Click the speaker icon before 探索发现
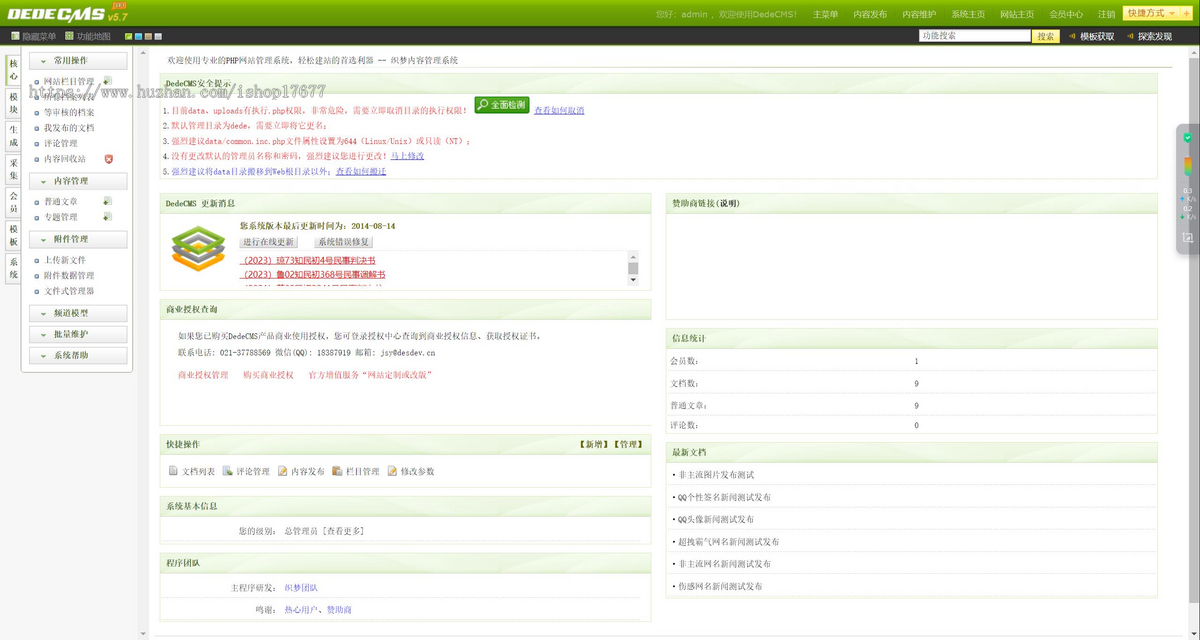 click(1129, 36)
